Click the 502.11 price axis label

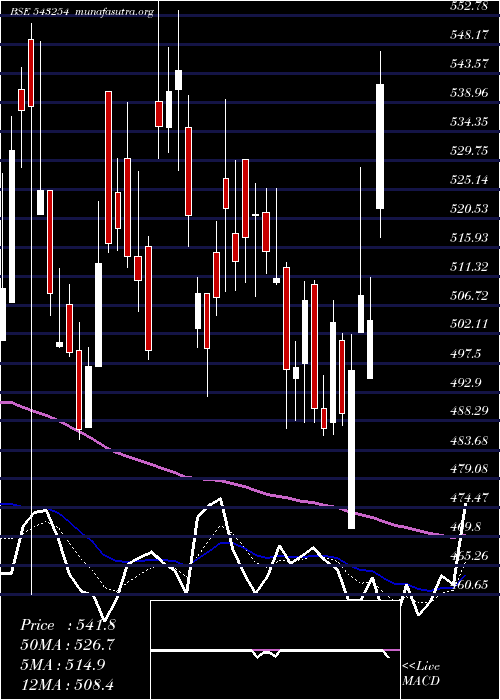[x=469, y=325]
